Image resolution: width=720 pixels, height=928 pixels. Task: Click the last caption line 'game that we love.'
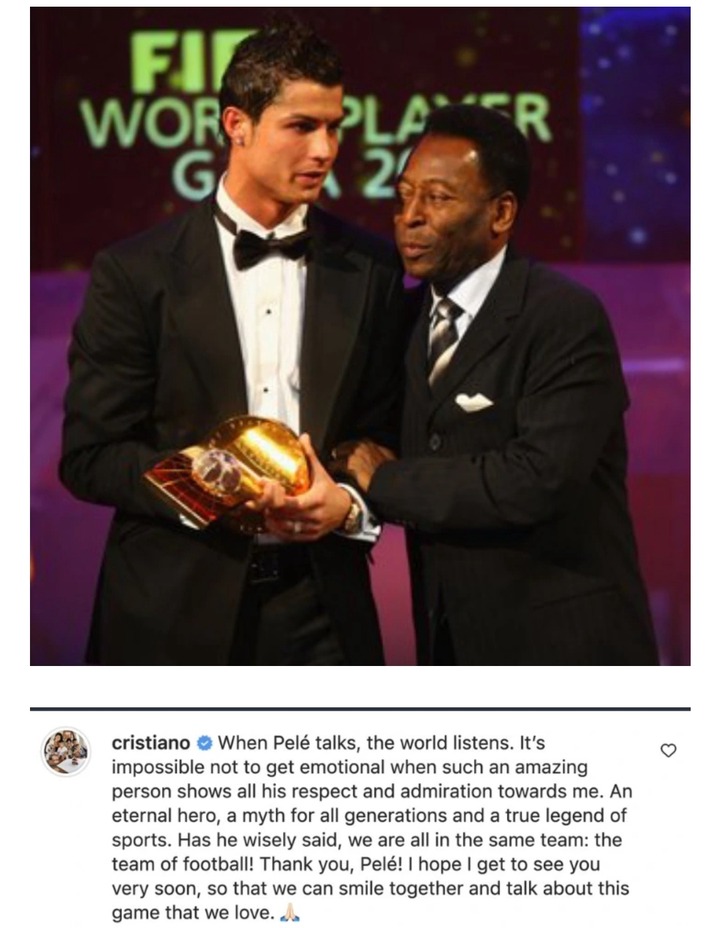point(193,913)
